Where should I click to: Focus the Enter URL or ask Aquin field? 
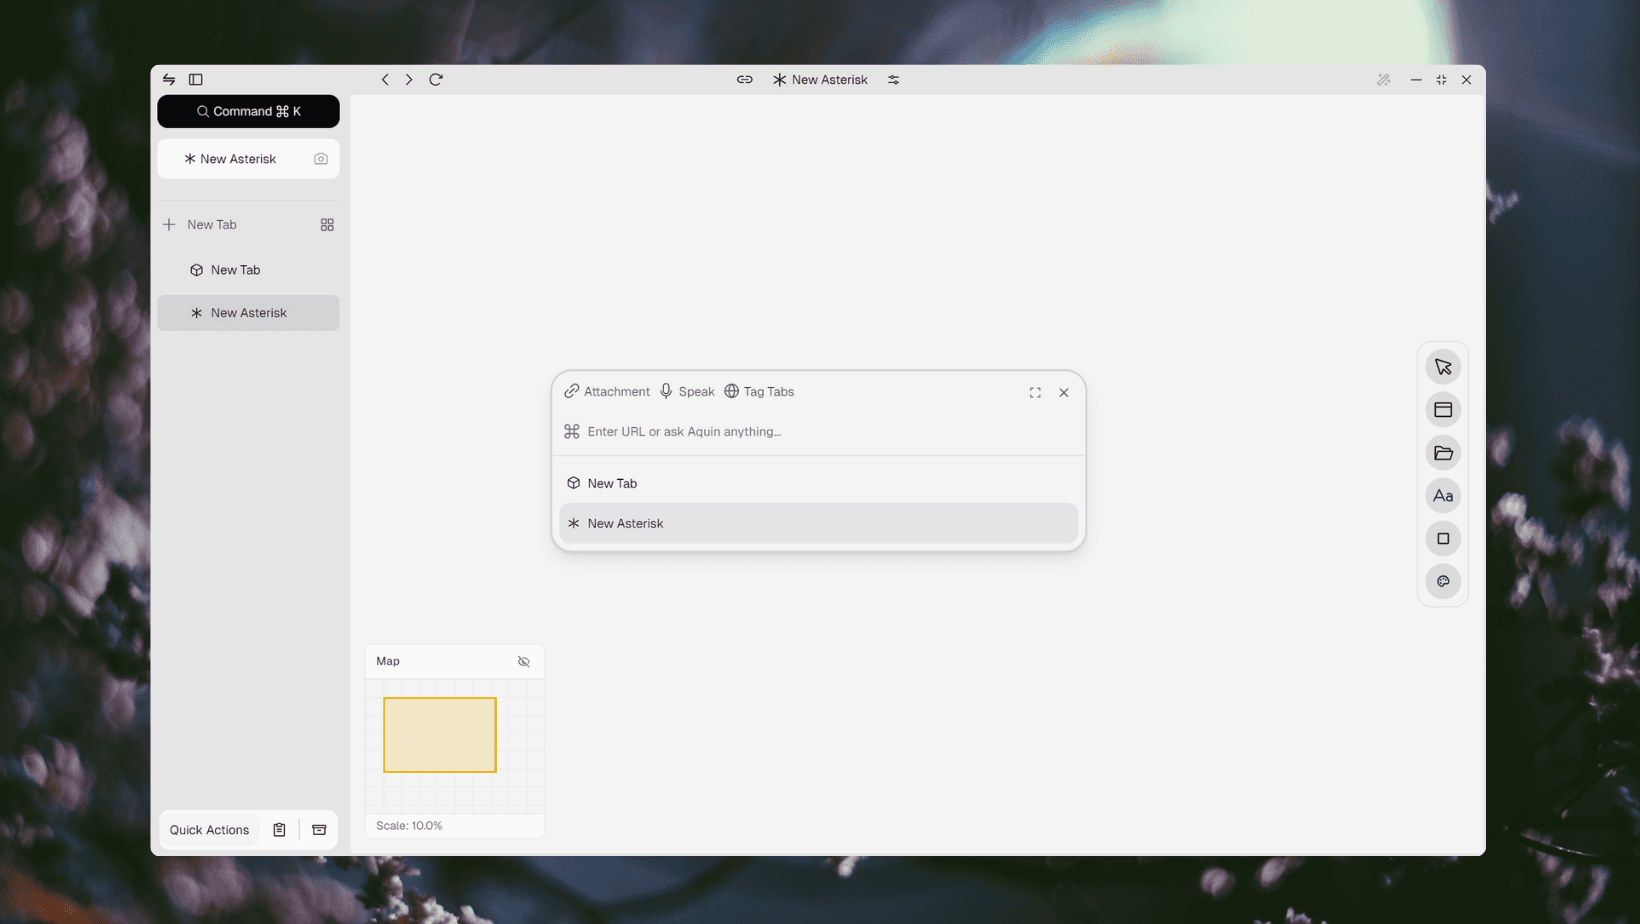(x=818, y=432)
